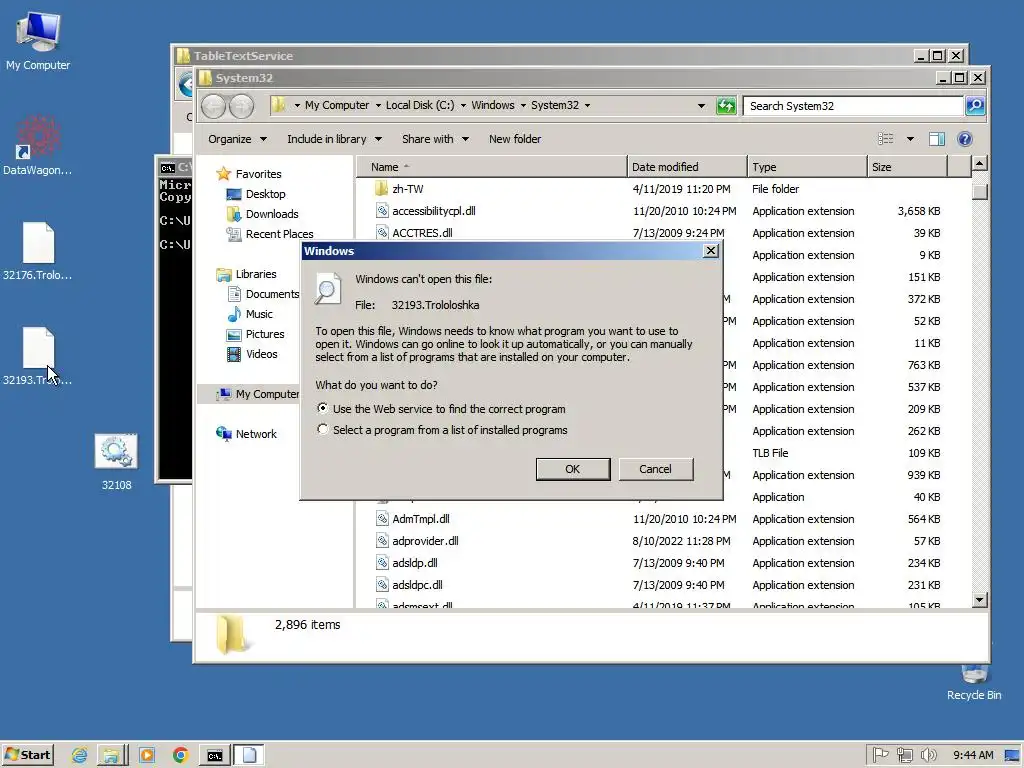The width and height of the screenshot is (1024, 768).
Task: Select the zh-TW folder icon
Action: pos(382,189)
